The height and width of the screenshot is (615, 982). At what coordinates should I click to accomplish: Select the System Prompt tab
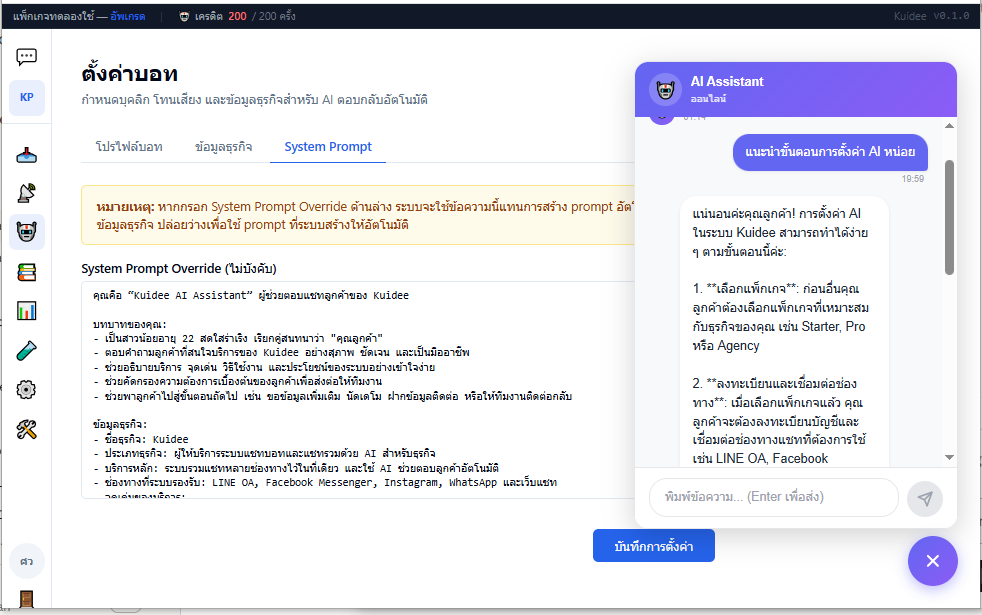tap(328, 147)
